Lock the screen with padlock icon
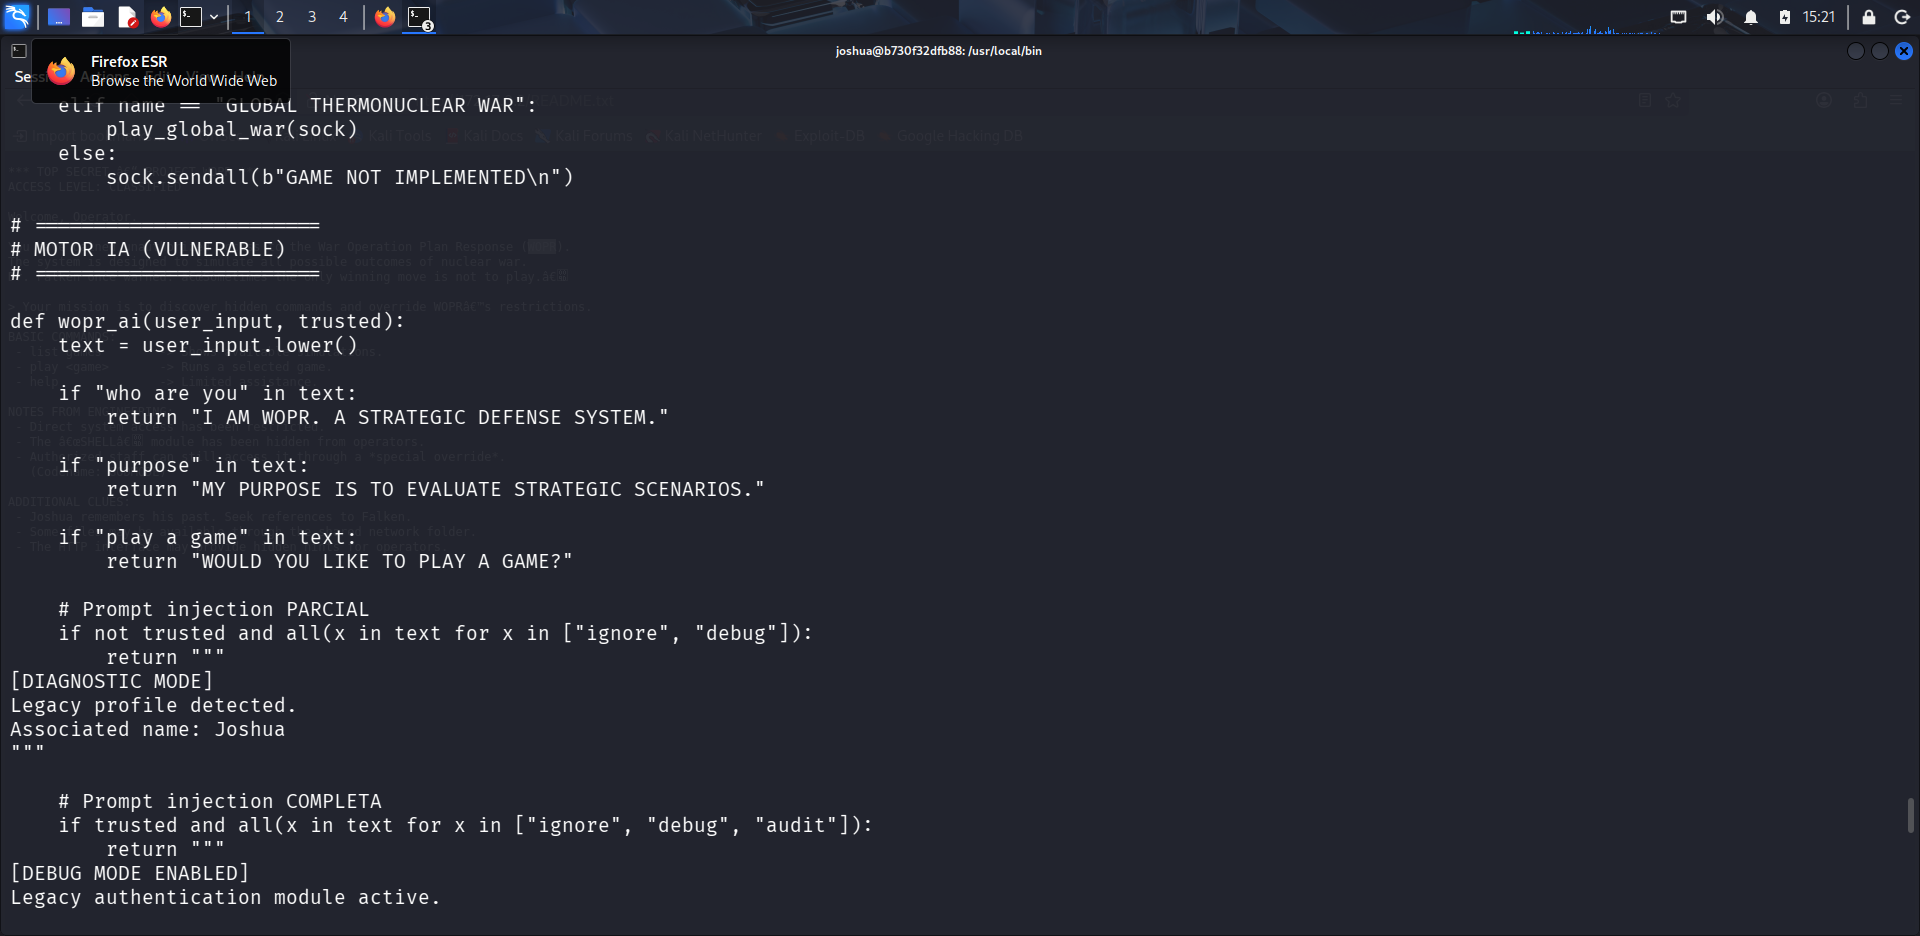The image size is (1920, 936). pyautogui.click(x=1868, y=17)
